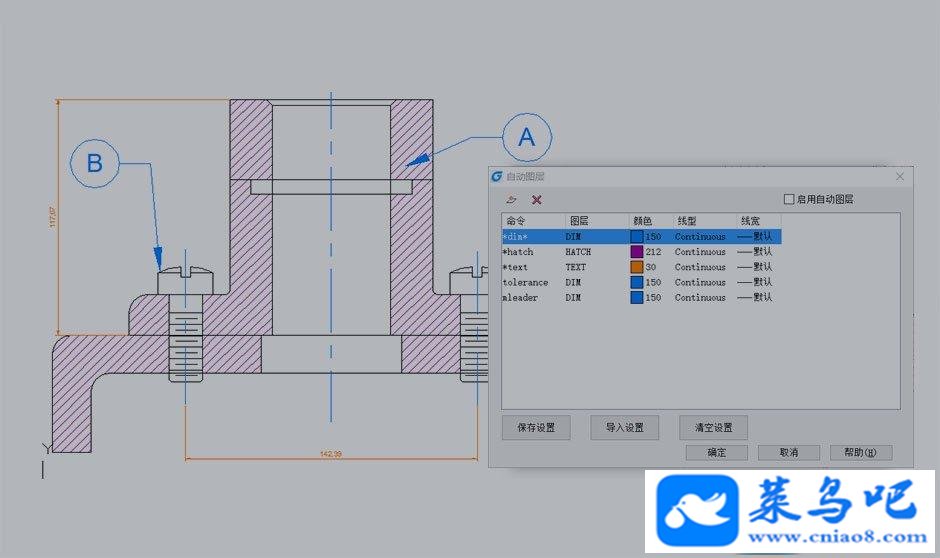Viewport: 940px width, 558px height.
Task: Click the GstarCAD logo in the dialog title
Action: coord(497,176)
